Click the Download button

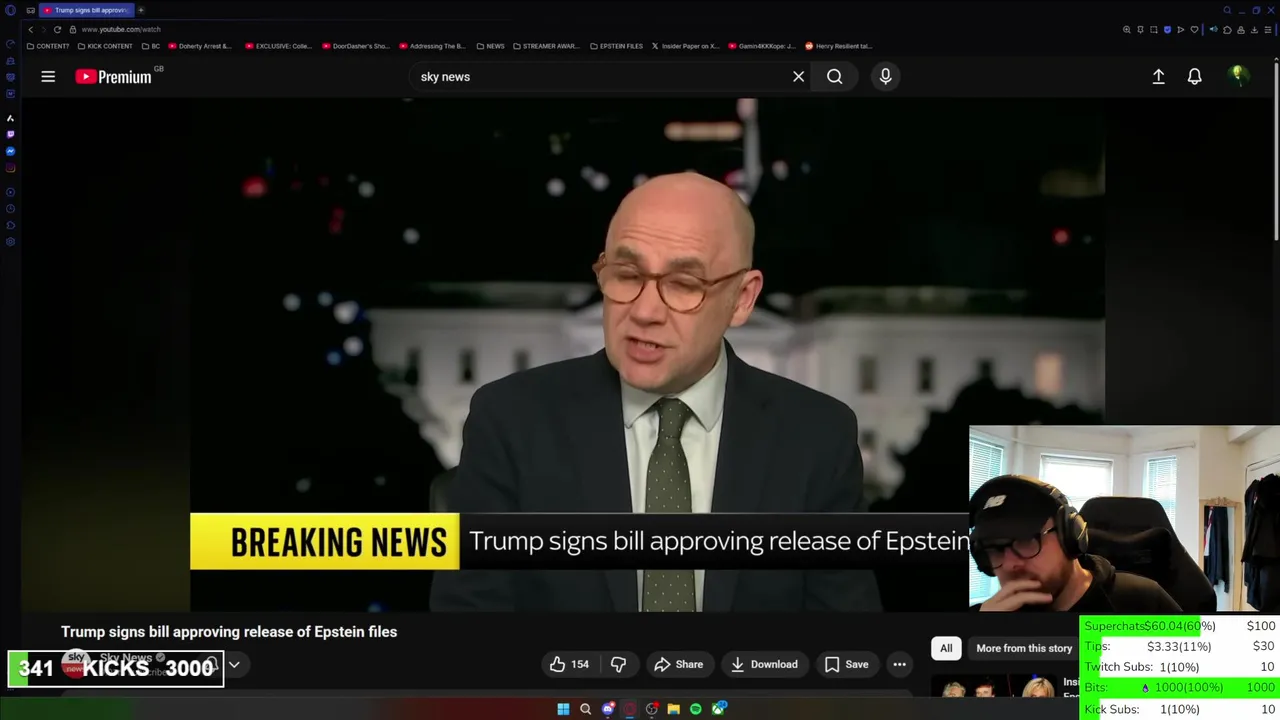pos(764,664)
